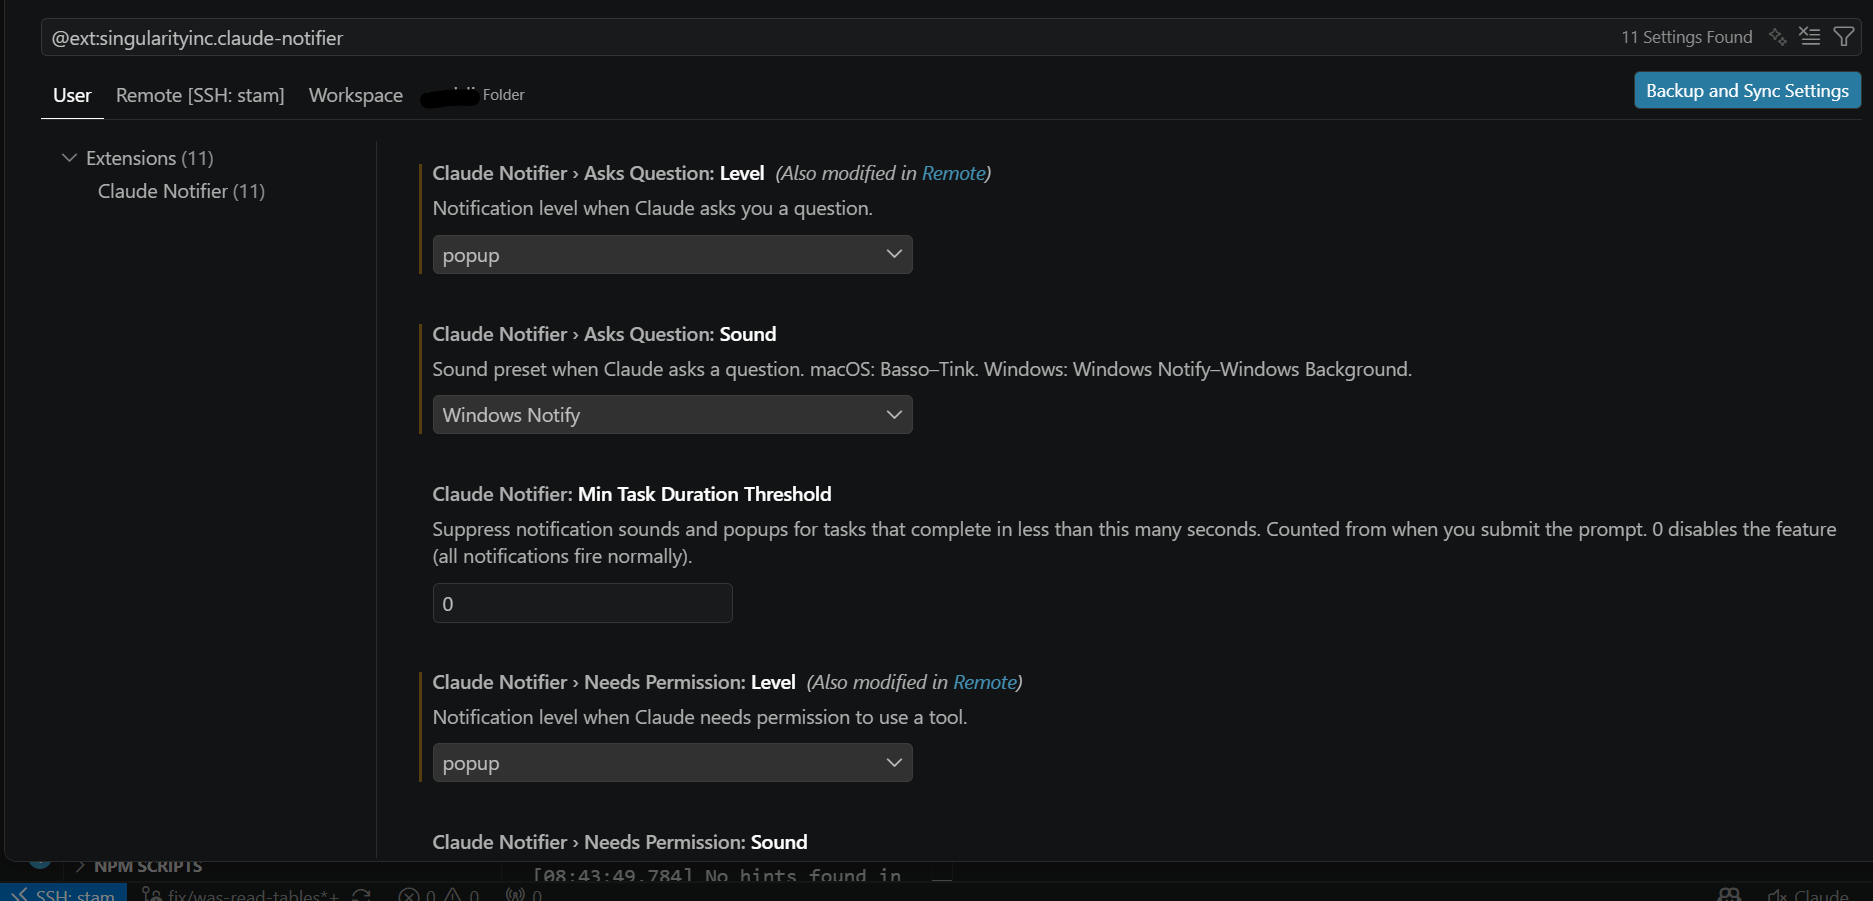The image size is (1873, 901).
Task: Open Remote link beside Asks Question: Level
Action: click(x=953, y=173)
